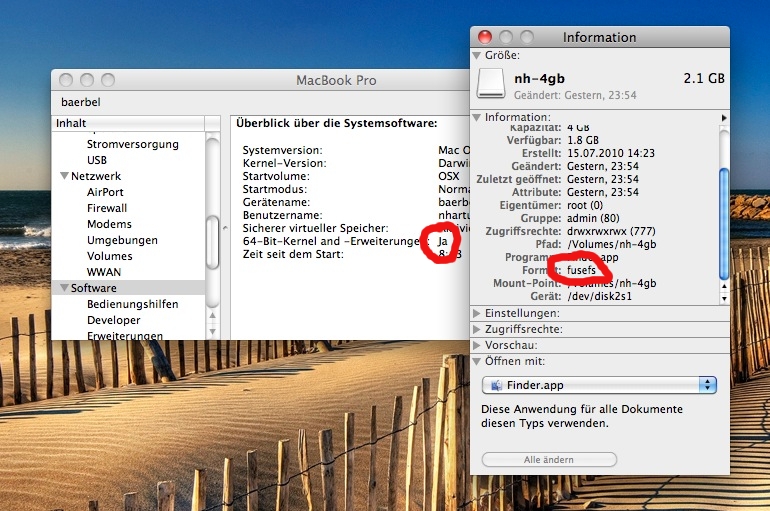The image size is (770, 511).
Task: Click the Benutzername label
Action: point(282,215)
